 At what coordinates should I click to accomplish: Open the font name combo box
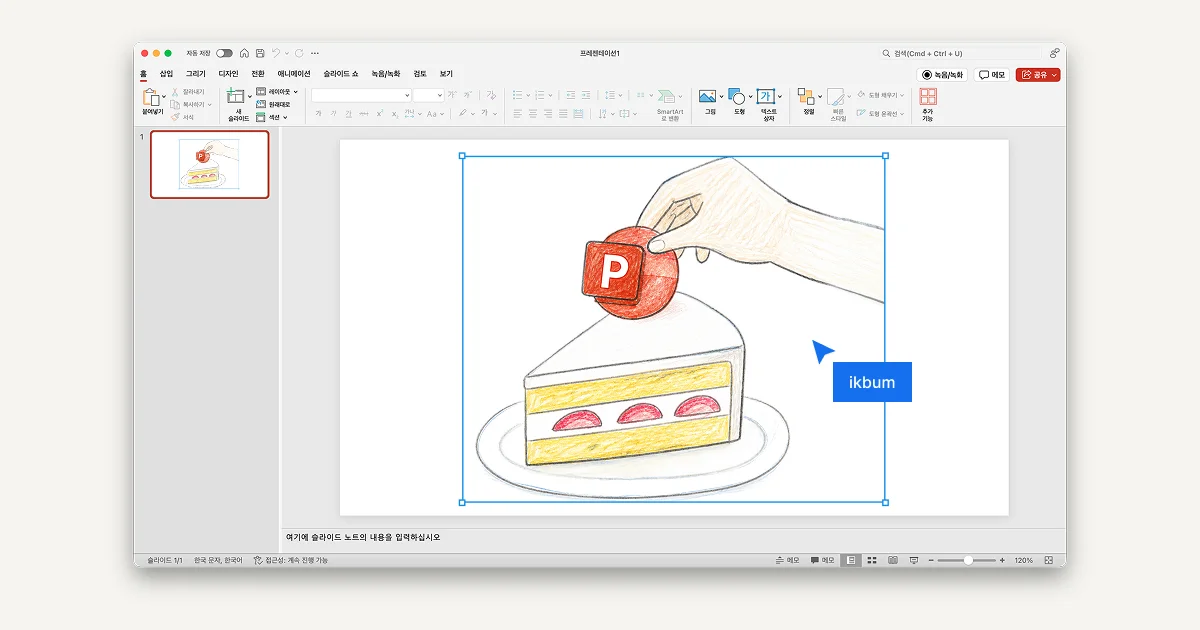point(361,95)
